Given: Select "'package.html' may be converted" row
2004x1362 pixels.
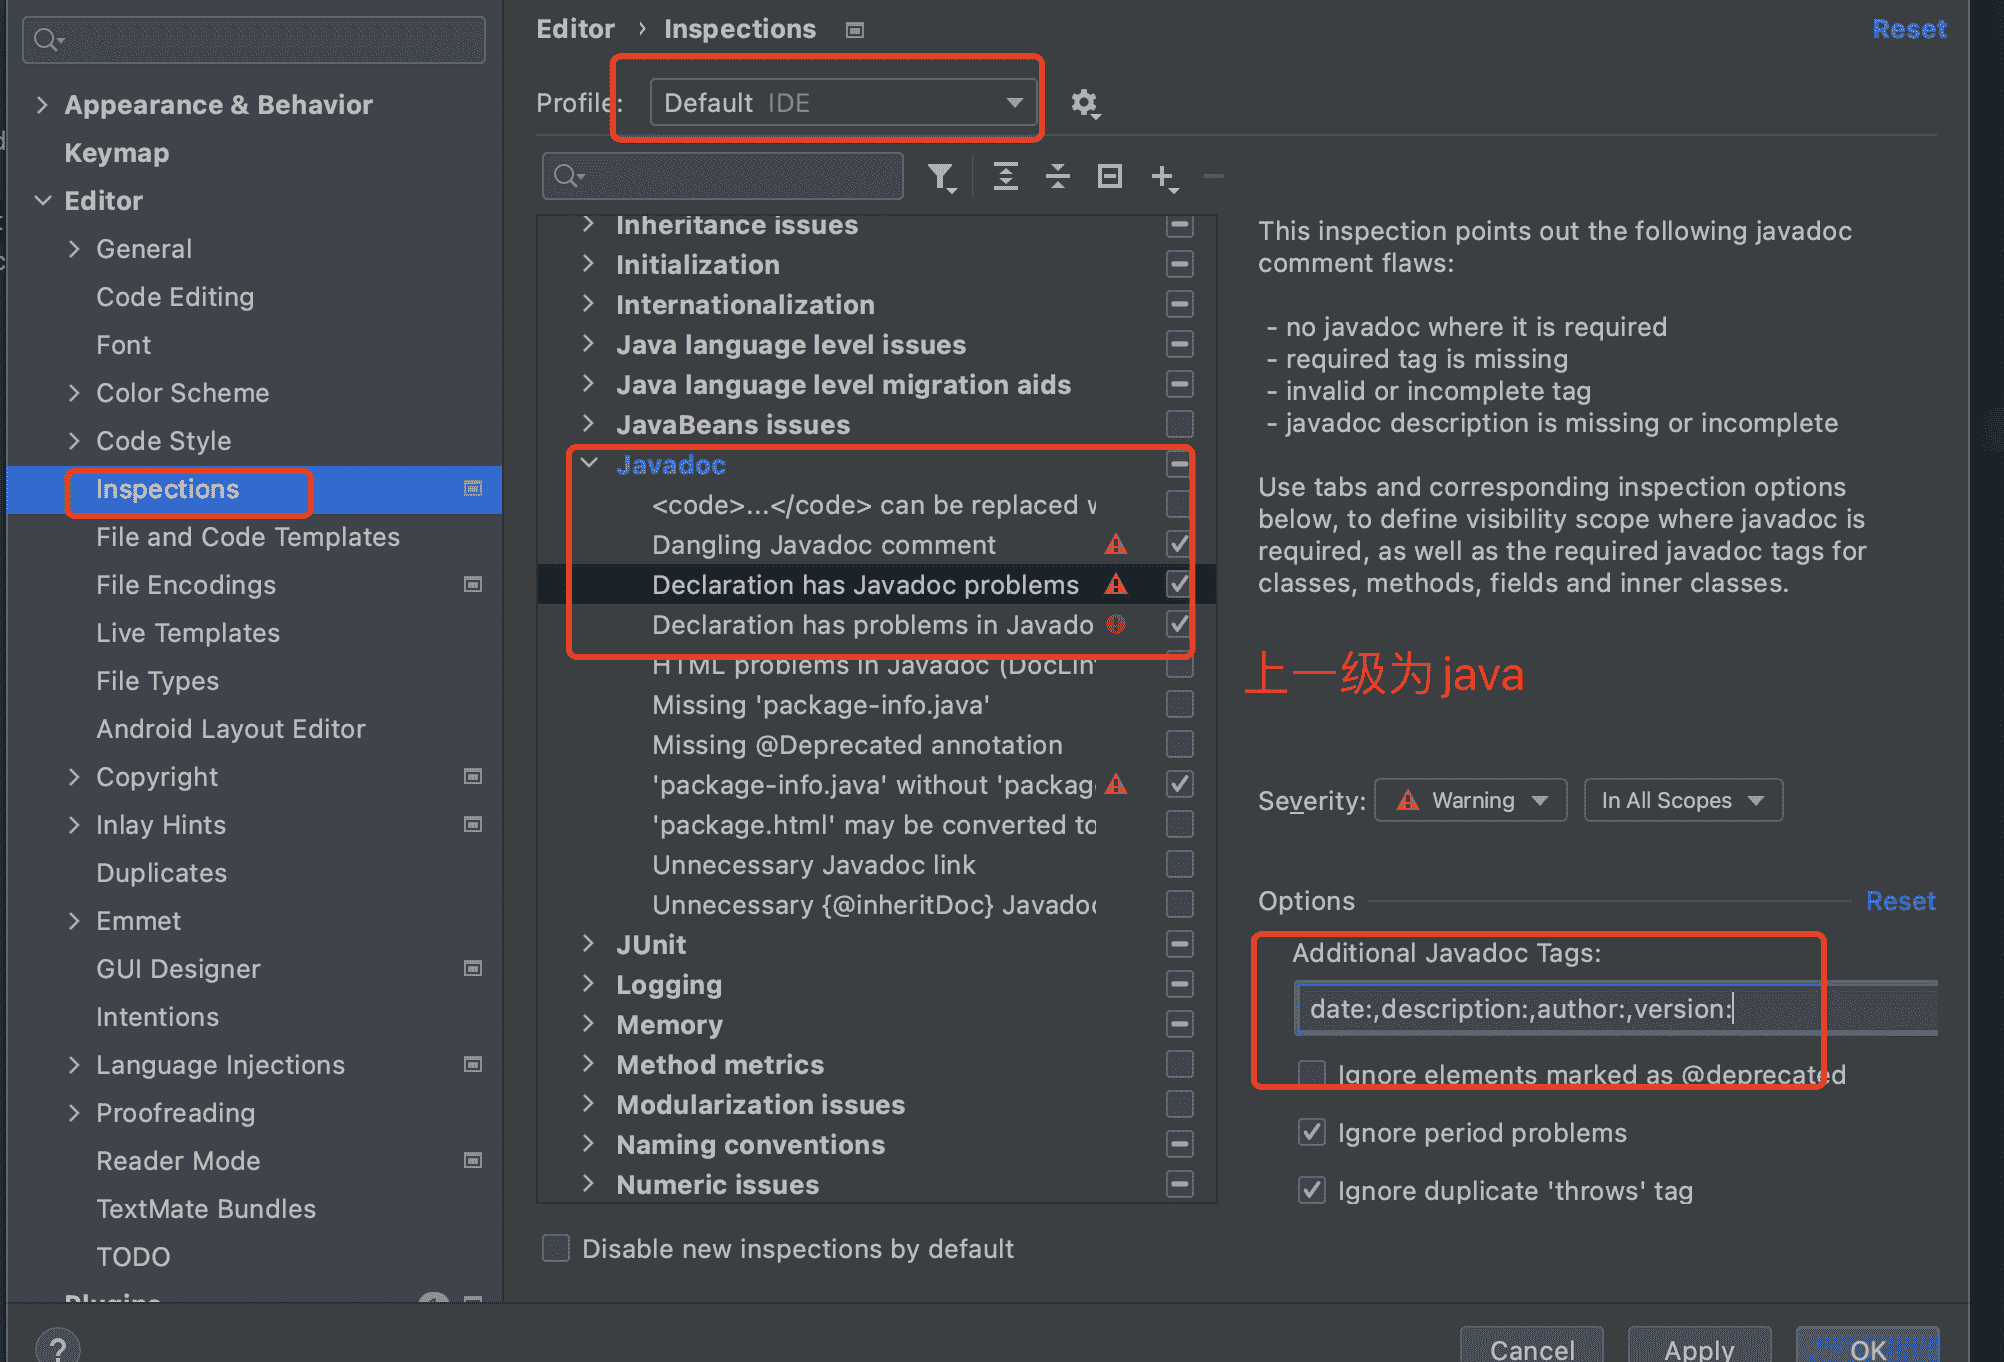Looking at the screenshot, I should point(875,824).
